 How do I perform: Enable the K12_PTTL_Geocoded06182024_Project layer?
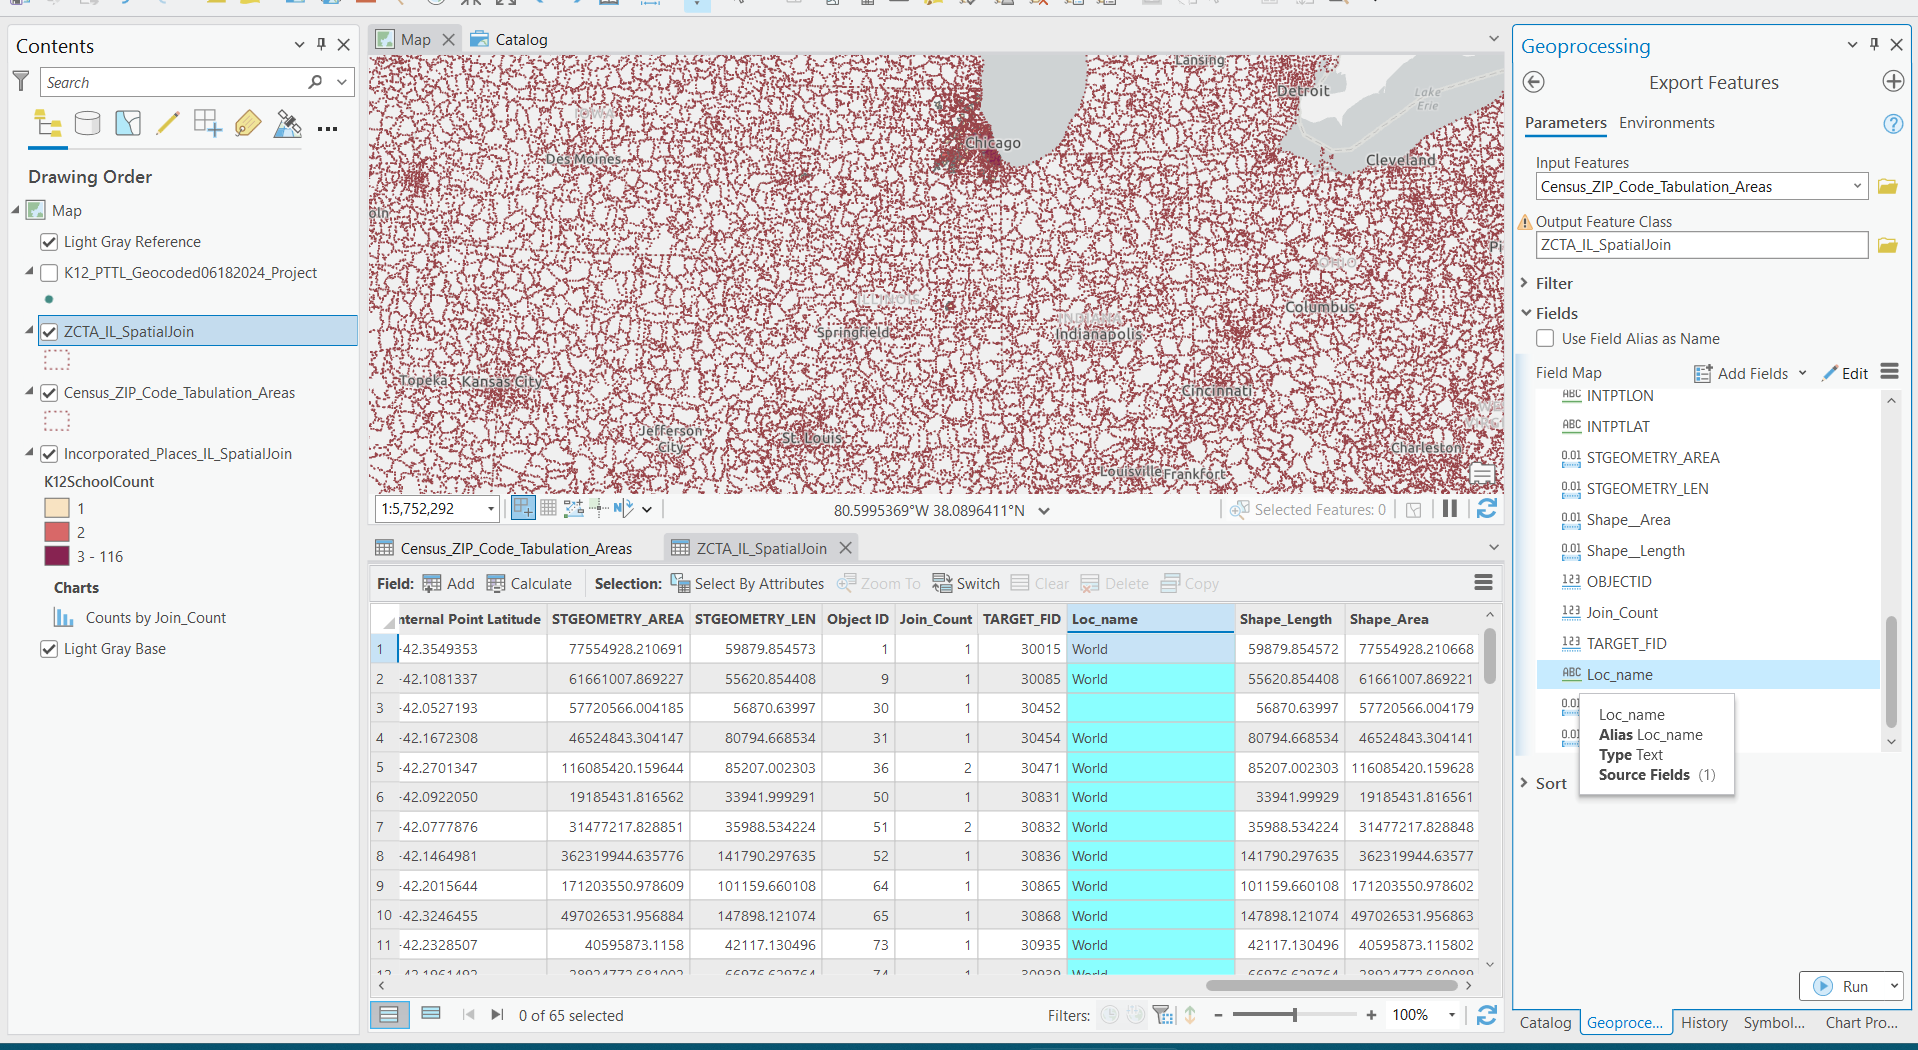pos(49,273)
